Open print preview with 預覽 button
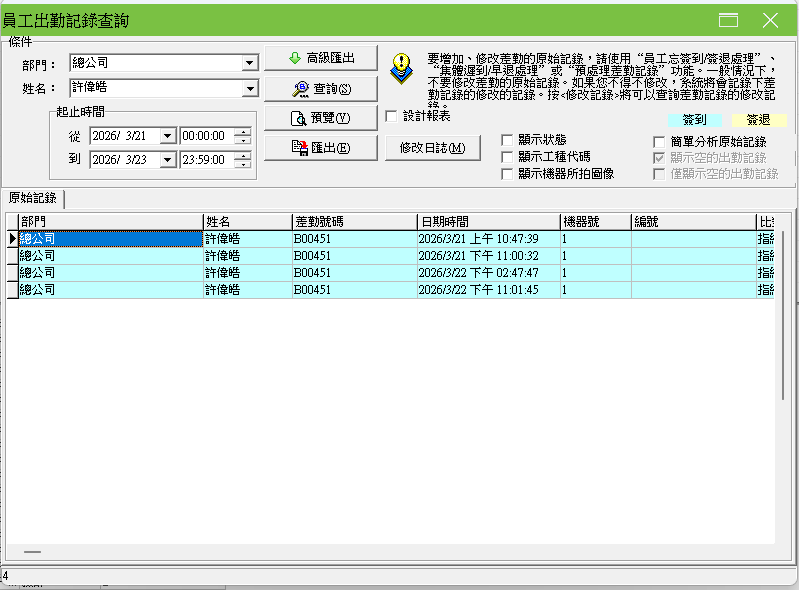Image resolution: width=799 pixels, height=590 pixels. click(320, 118)
